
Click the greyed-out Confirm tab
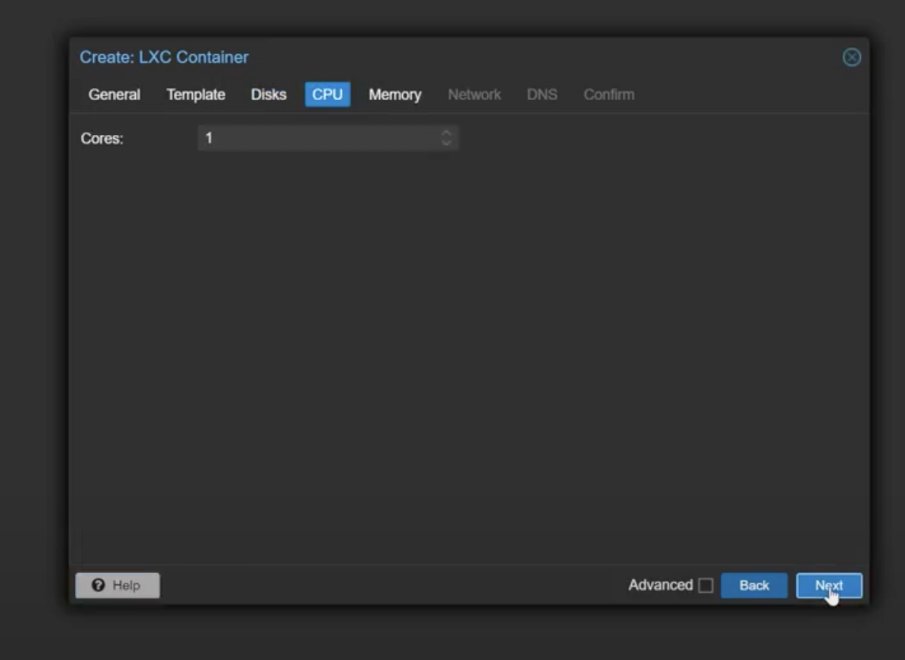(608, 95)
